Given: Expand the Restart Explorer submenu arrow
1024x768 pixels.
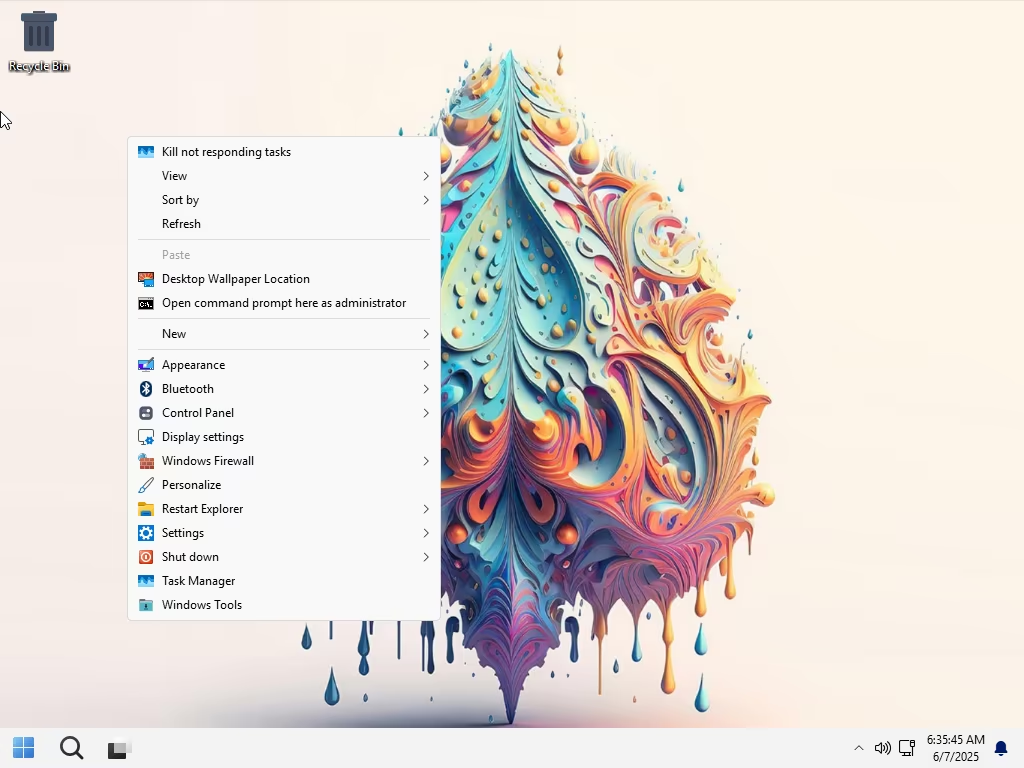Looking at the screenshot, I should click(426, 509).
